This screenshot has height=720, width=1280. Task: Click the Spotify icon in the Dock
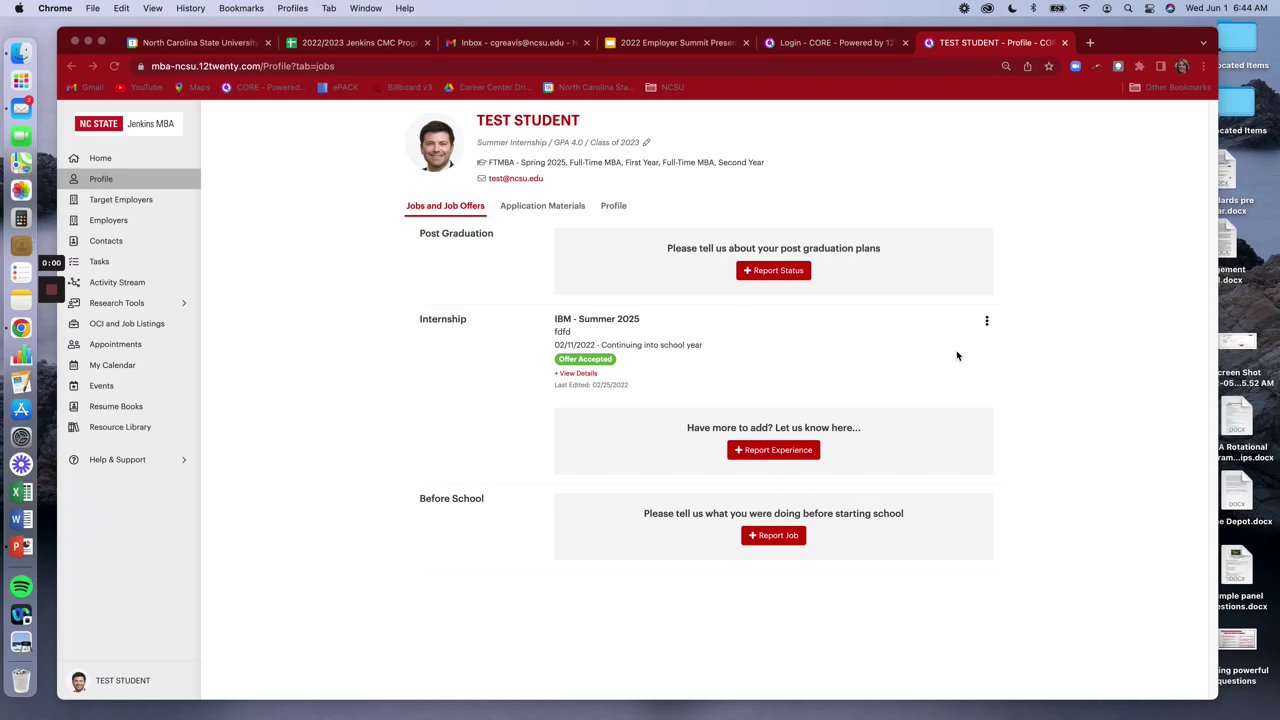coord(21,587)
